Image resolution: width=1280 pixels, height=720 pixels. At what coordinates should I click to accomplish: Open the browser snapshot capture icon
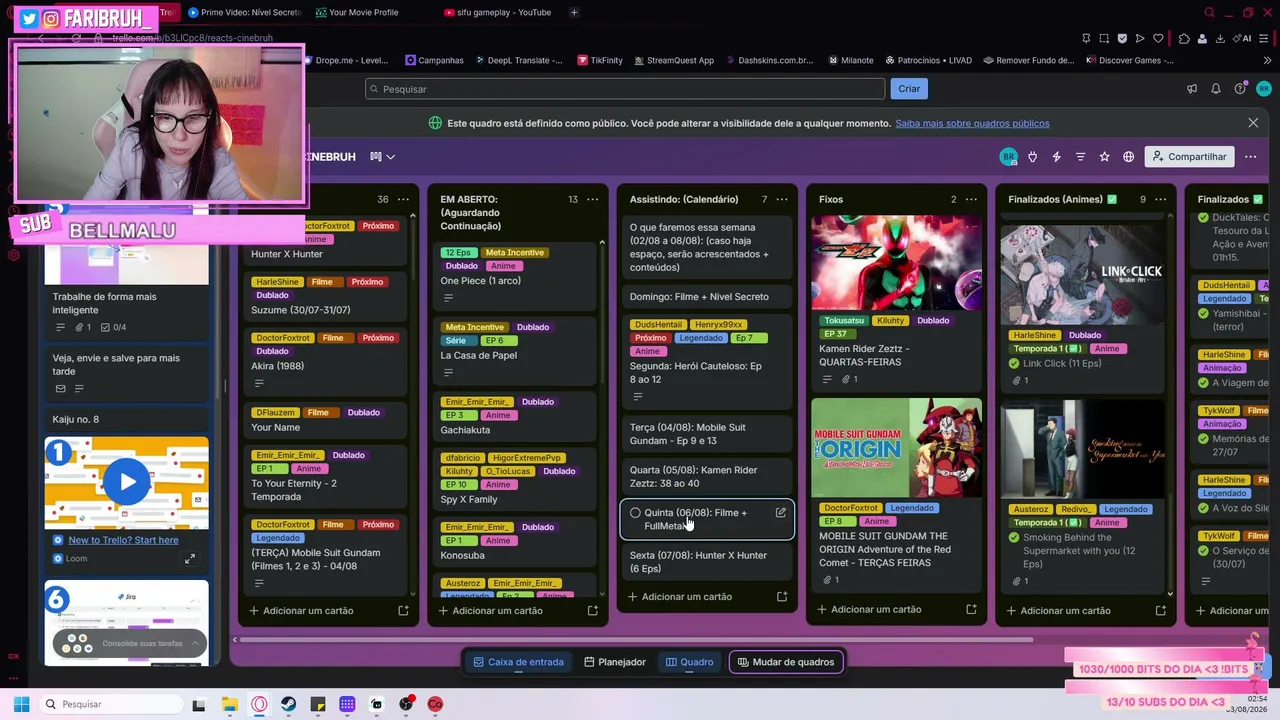(1104, 39)
